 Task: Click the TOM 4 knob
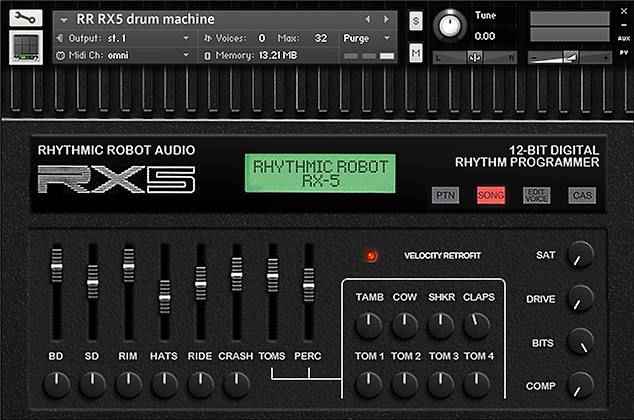click(477, 385)
